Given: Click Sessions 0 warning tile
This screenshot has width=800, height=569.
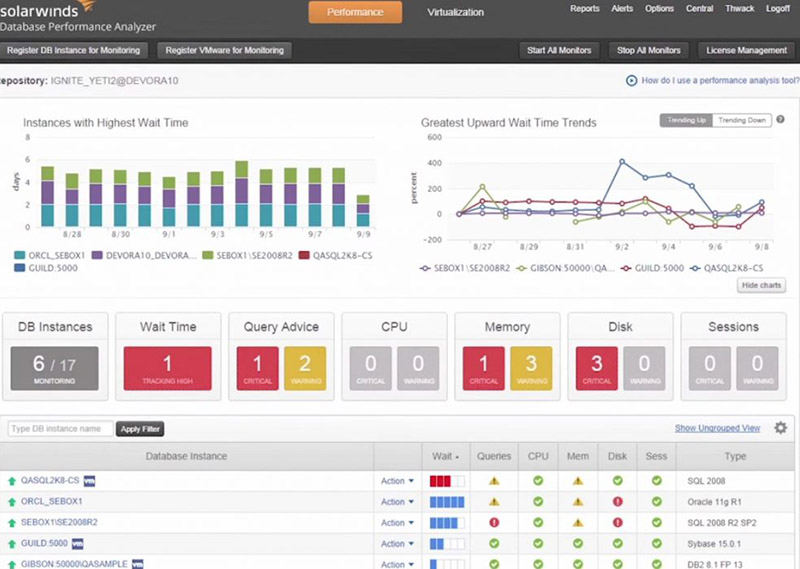Looking at the screenshot, I should pyautogui.click(x=758, y=368).
